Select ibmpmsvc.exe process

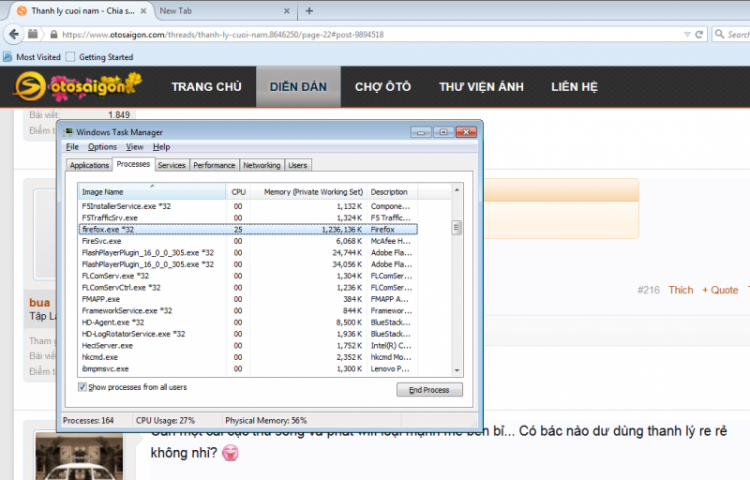coord(248,369)
